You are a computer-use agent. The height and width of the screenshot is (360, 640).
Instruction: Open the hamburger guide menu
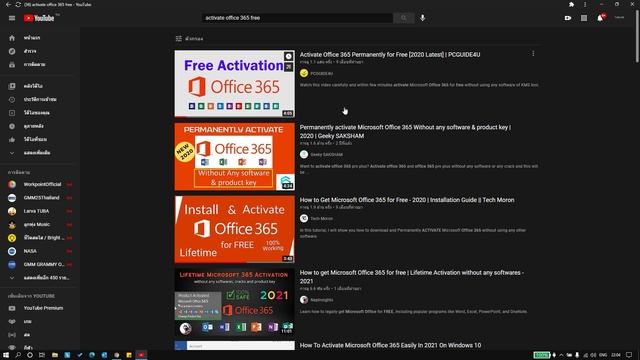coord(12,18)
